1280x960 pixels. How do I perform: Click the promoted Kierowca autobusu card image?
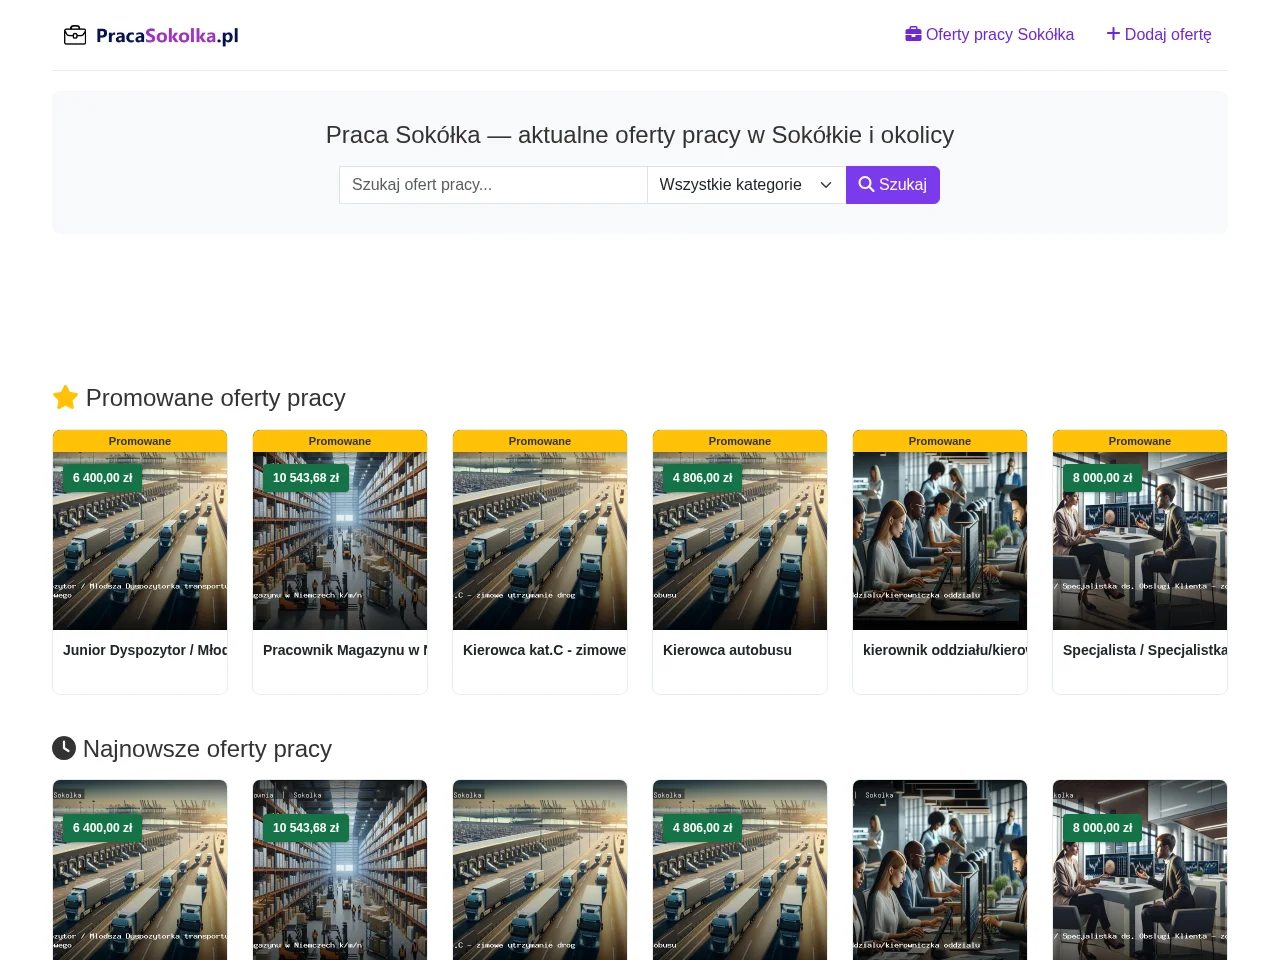tap(740, 541)
